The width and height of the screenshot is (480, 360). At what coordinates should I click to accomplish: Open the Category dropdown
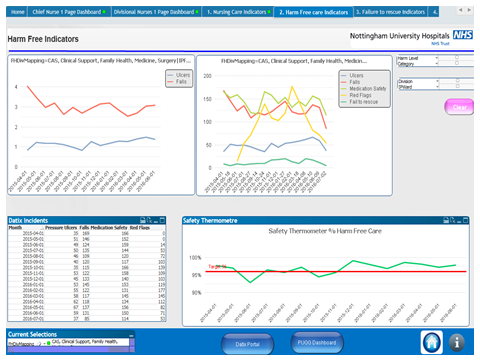pyautogui.click(x=437, y=63)
